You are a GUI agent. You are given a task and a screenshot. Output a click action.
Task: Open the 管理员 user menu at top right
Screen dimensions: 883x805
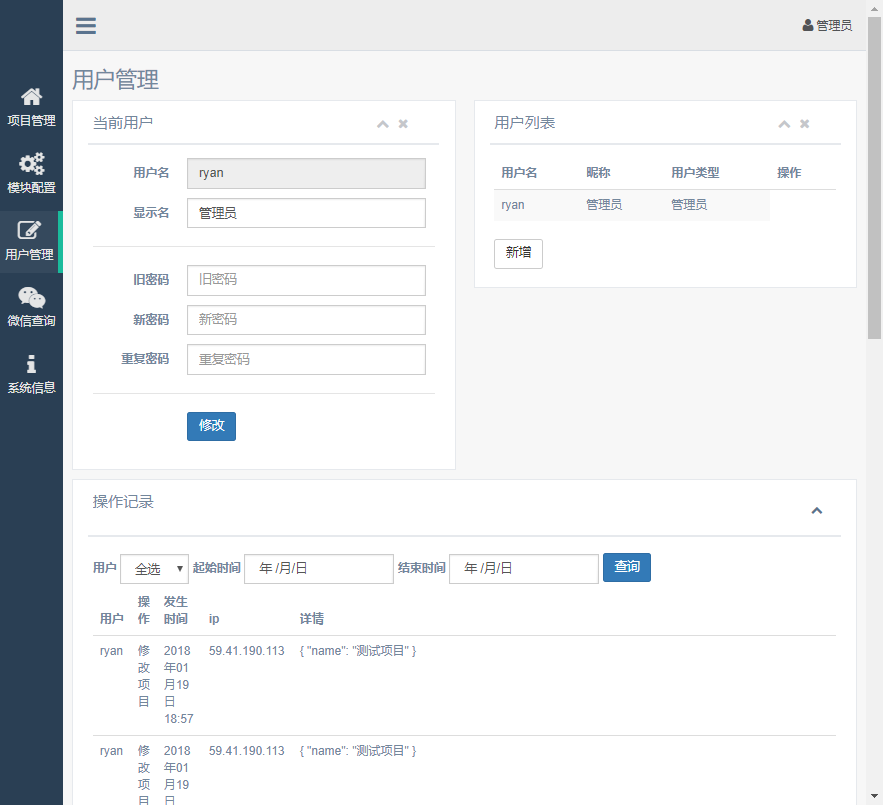pos(827,26)
